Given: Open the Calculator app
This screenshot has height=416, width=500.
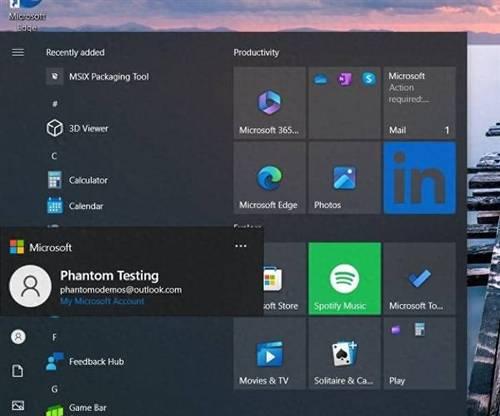Looking at the screenshot, I should (x=77, y=180).
